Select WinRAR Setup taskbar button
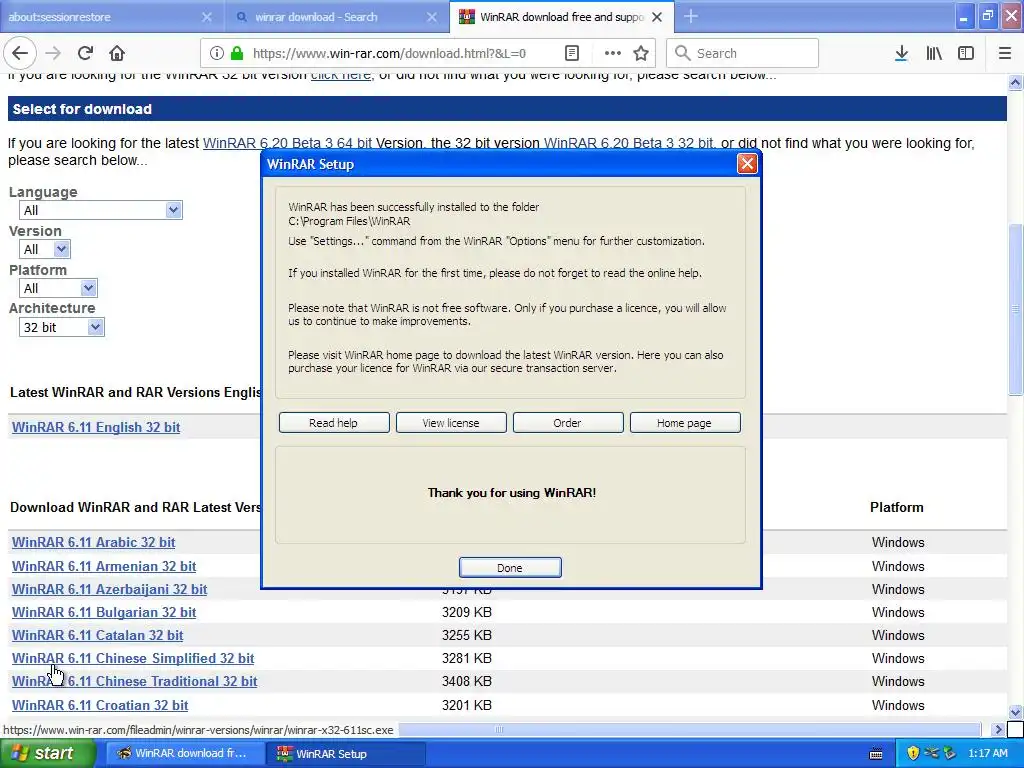The height and width of the screenshot is (768, 1024). tap(346, 754)
